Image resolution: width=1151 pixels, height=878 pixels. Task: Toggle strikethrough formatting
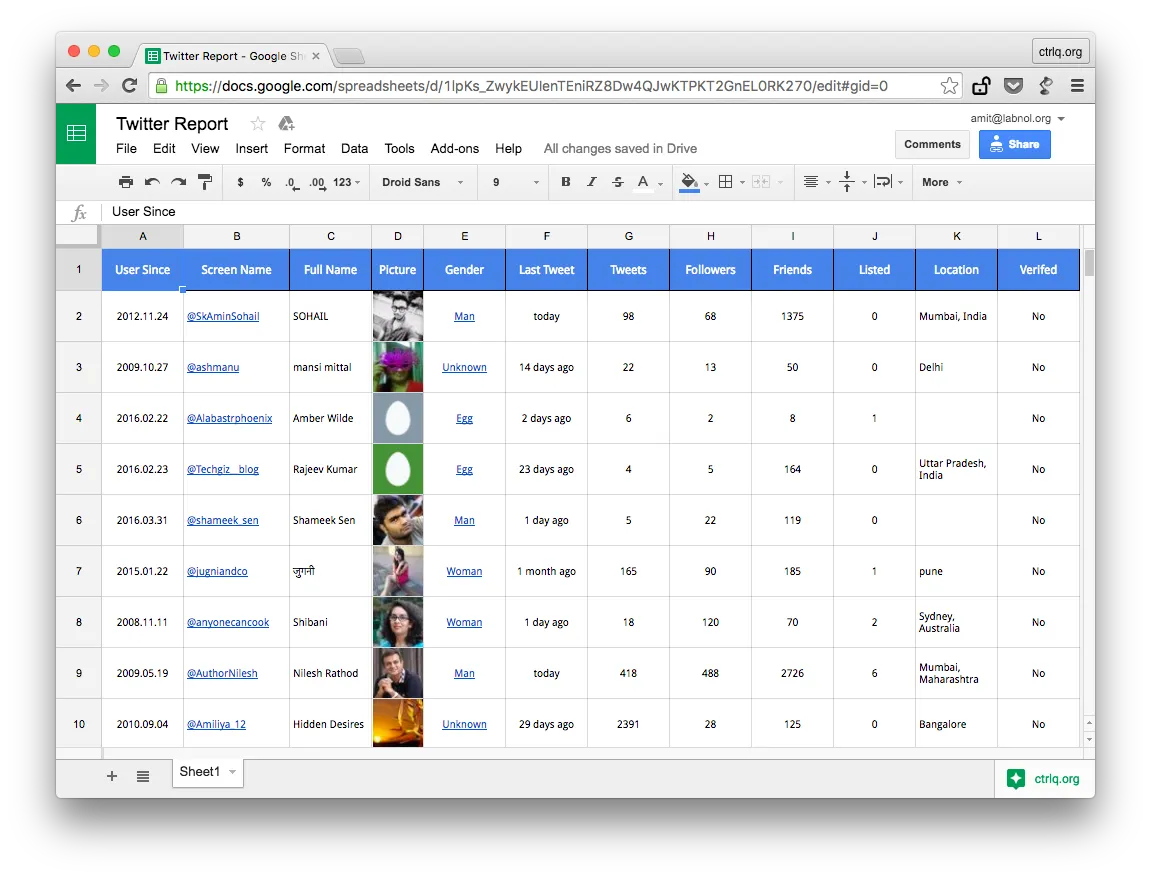(618, 182)
